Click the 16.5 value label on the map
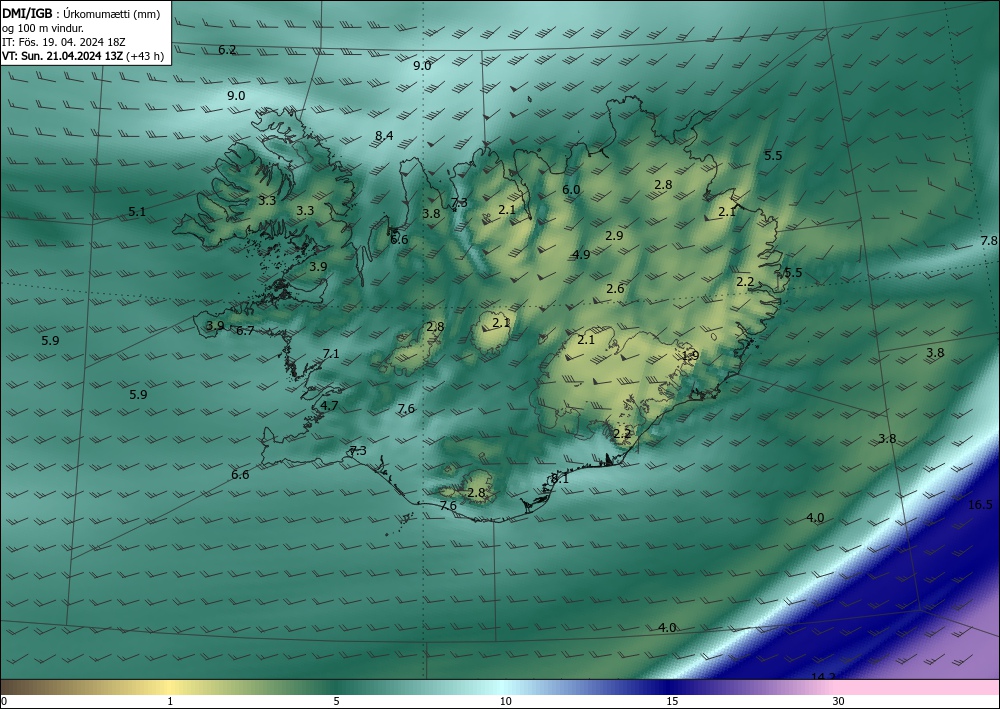This screenshot has width=1000, height=709. point(980,505)
